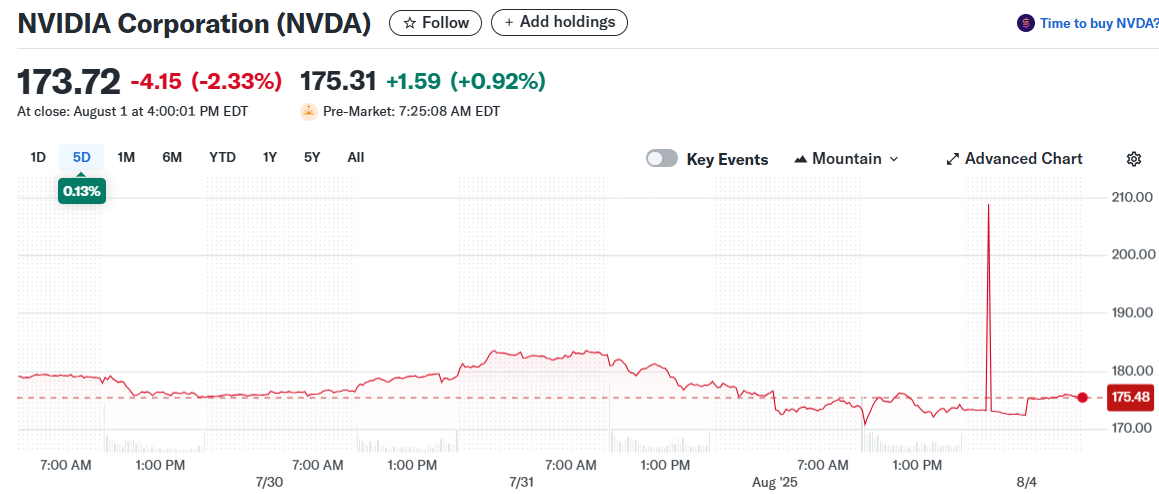The height and width of the screenshot is (494, 1159).
Task: Click the star icon in Follow button
Action: tap(410, 23)
